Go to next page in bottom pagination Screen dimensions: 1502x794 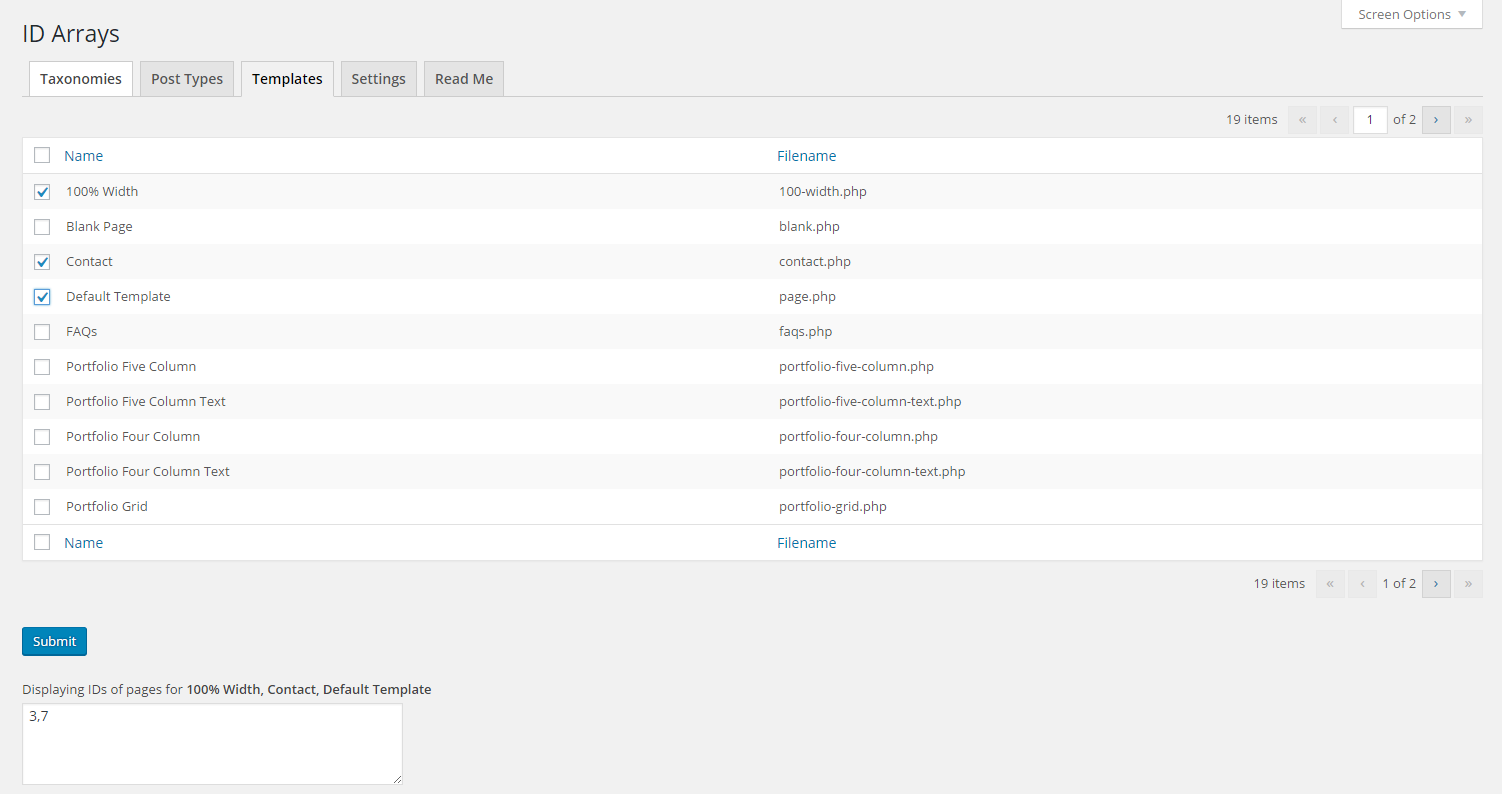1436,584
